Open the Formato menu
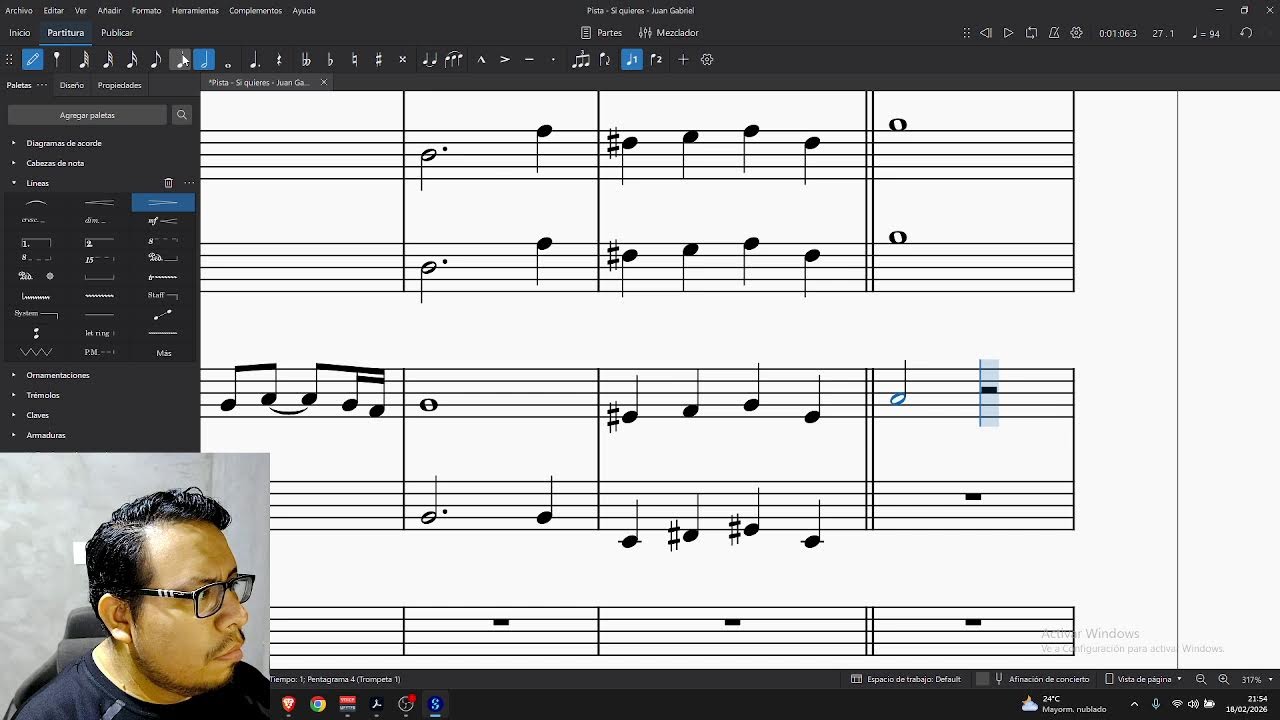Screen dimensions: 1280x720 [146, 10]
